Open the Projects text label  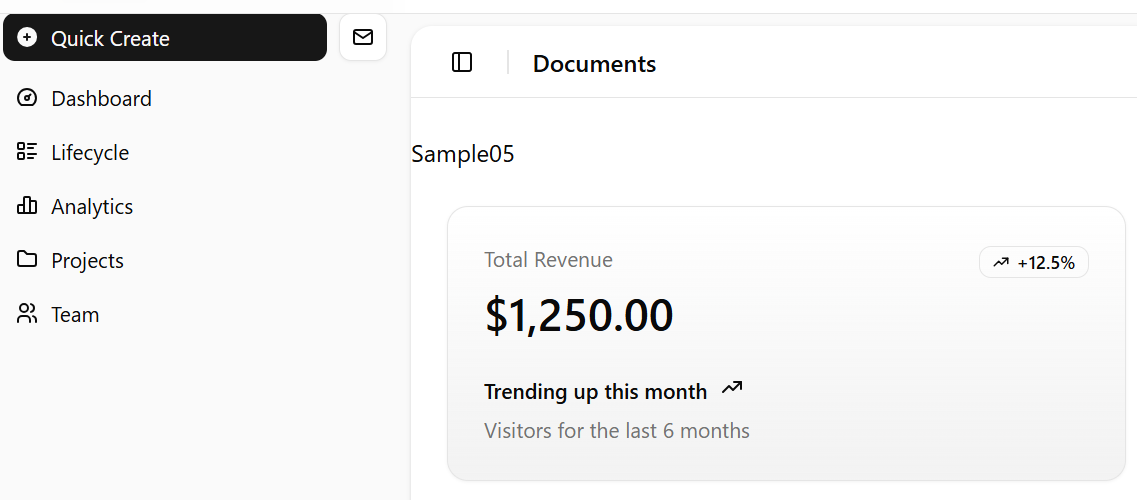87,260
